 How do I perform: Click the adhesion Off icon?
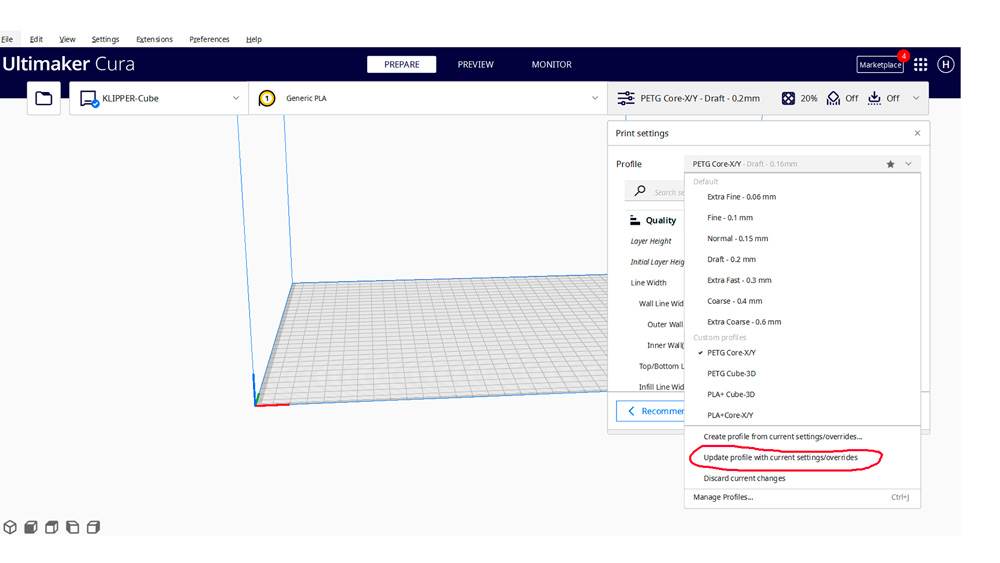[874, 98]
